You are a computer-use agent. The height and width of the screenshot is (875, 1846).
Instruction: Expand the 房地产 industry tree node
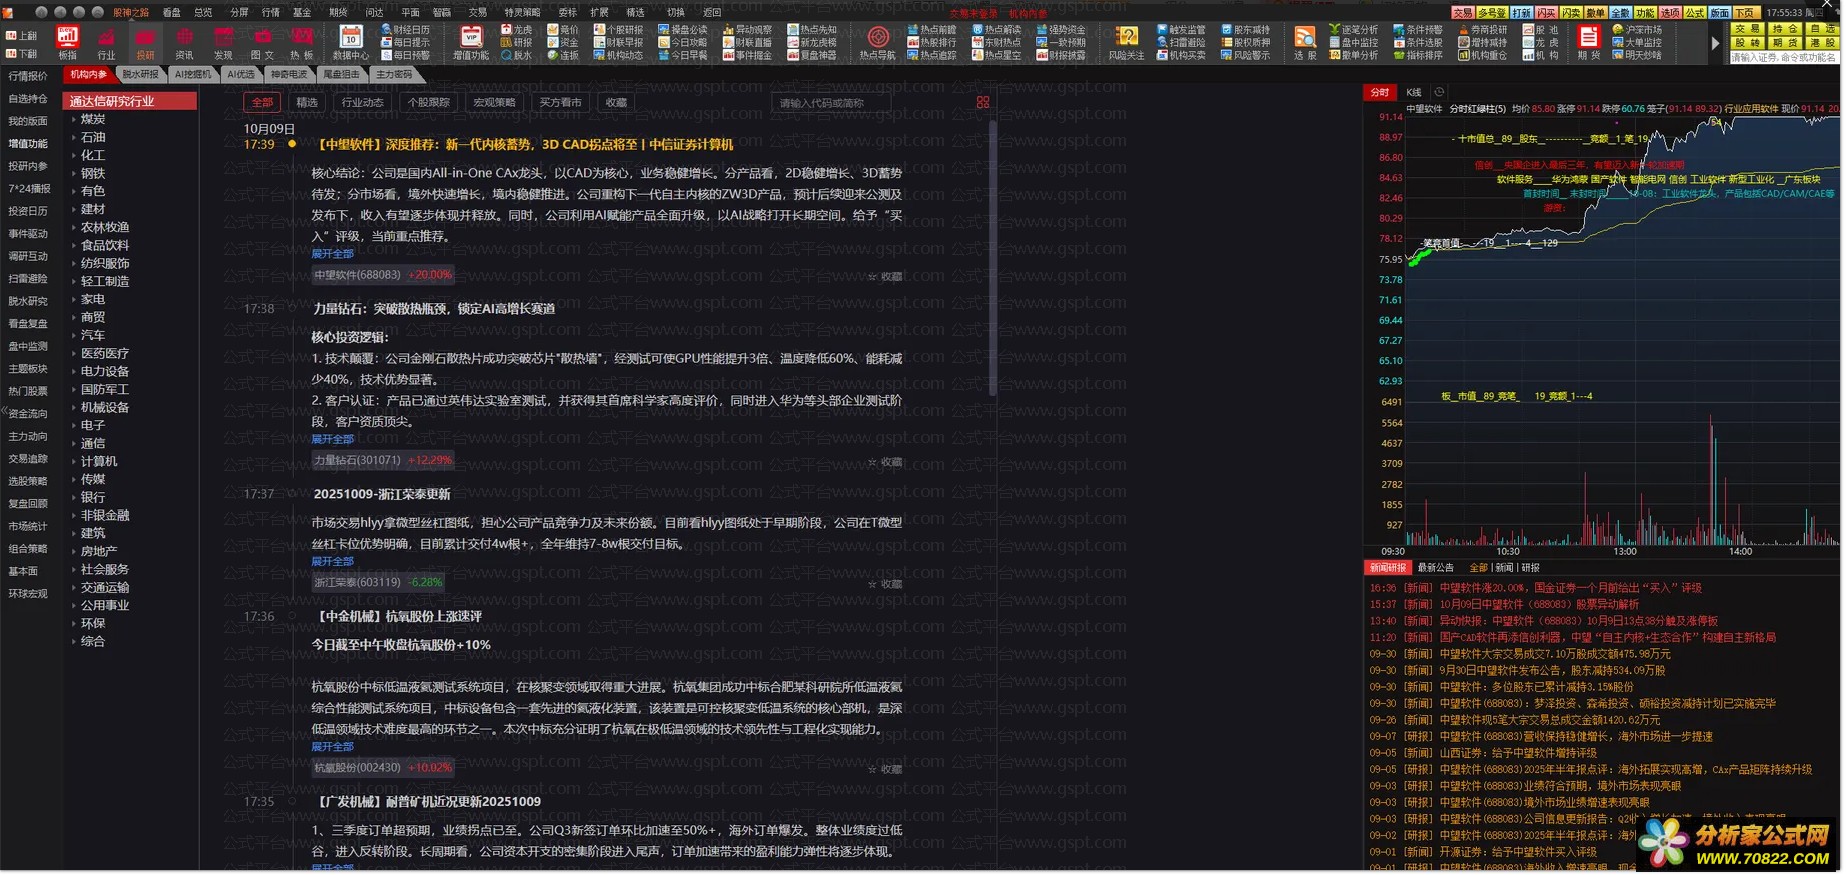74,551
